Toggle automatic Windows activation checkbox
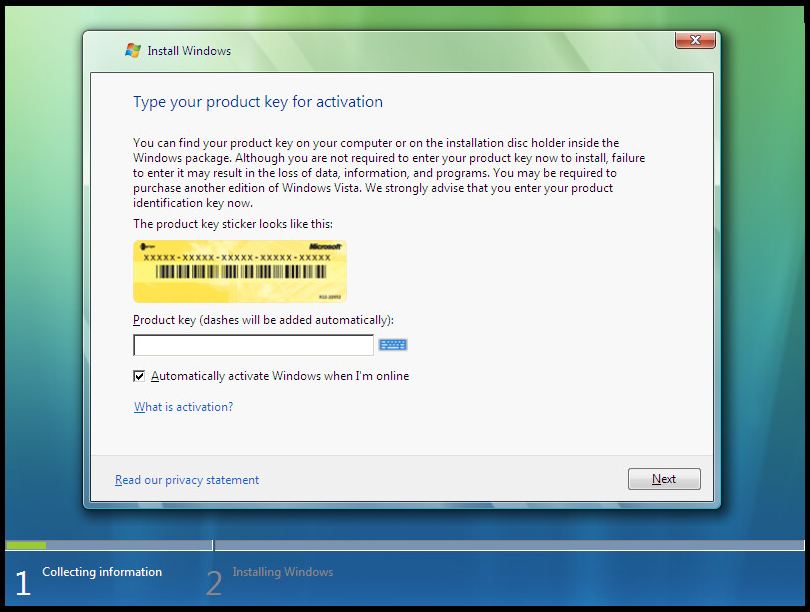 click(x=139, y=376)
